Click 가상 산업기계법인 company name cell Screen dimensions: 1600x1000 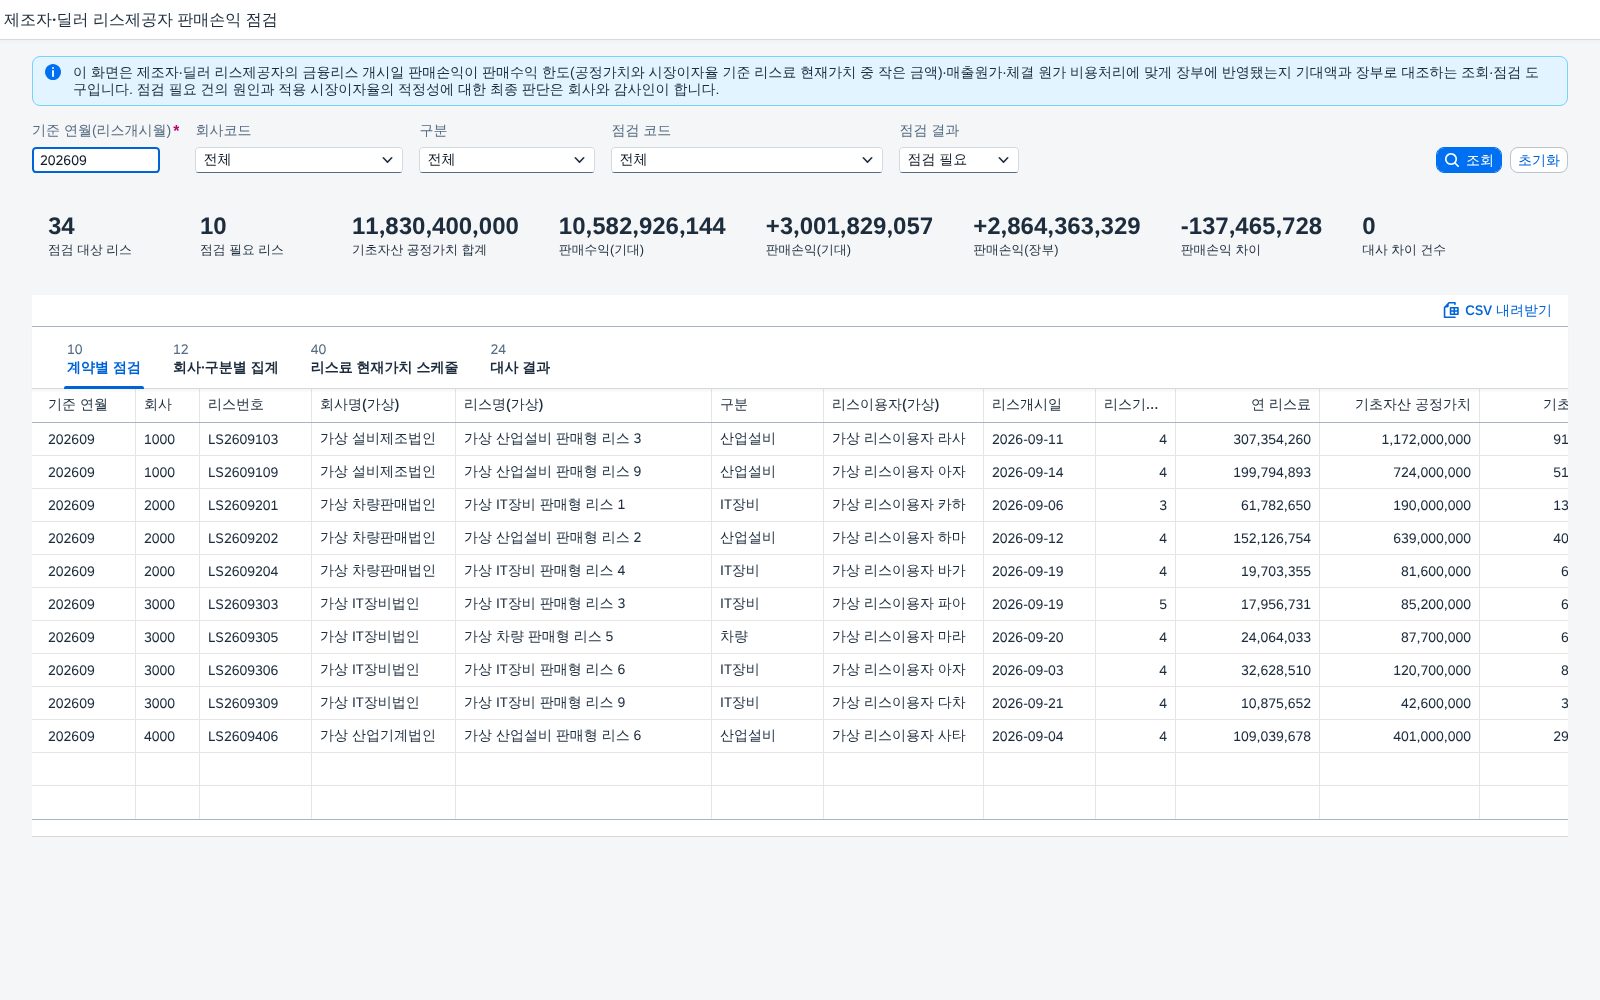point(383,736)
